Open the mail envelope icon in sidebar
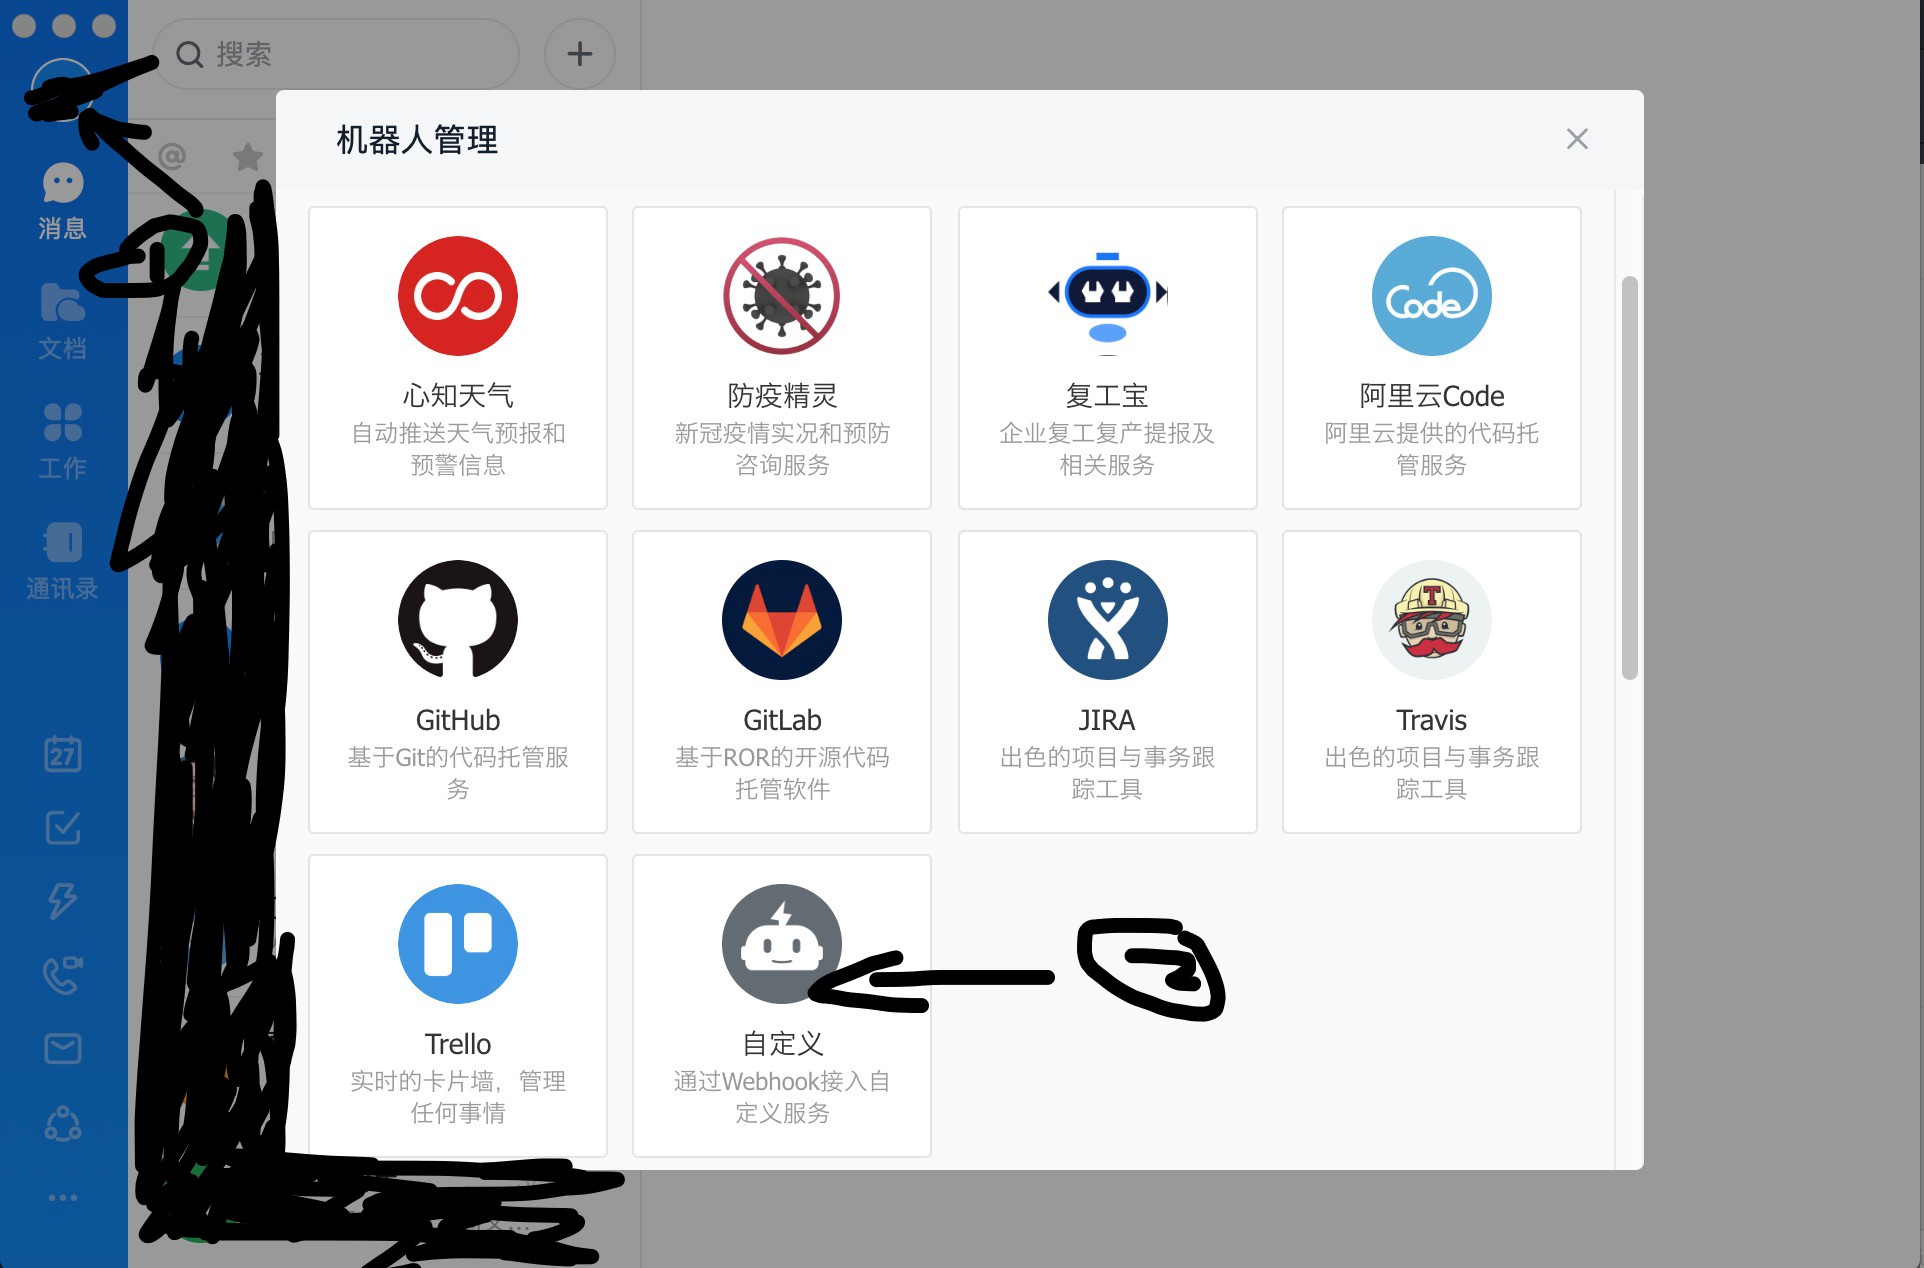Viewport: 1924px width, 1268px height. [62, 1048]
